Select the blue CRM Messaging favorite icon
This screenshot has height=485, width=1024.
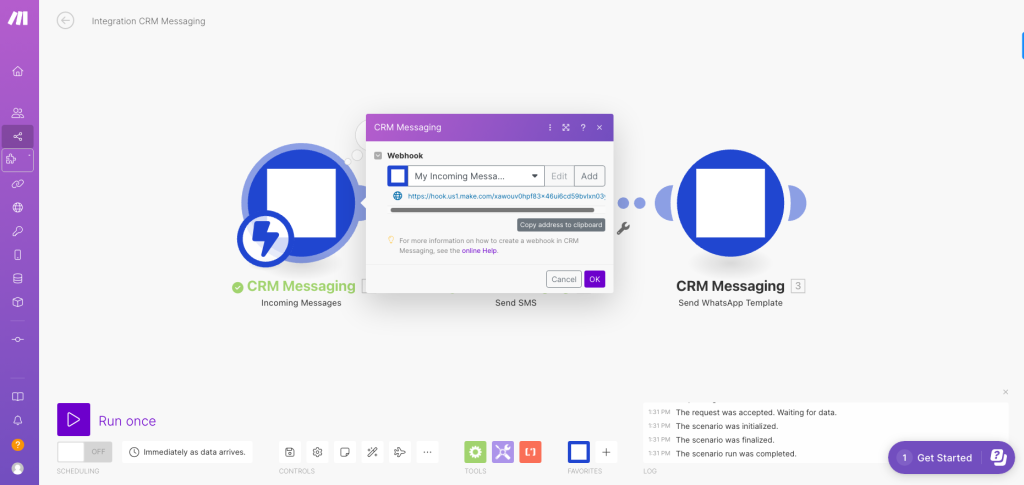coord(579,452)
